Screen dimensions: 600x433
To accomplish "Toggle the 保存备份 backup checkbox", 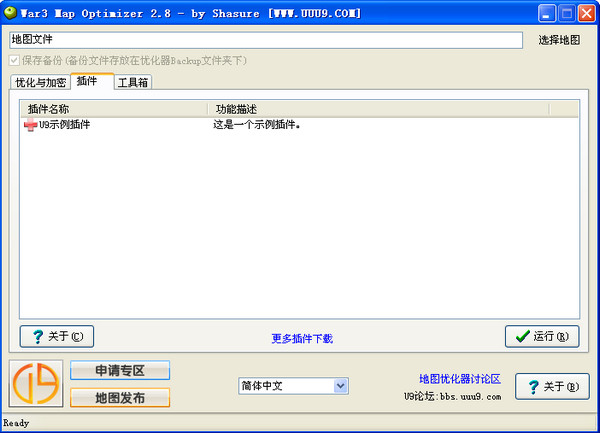I will [x=14, y=60].
